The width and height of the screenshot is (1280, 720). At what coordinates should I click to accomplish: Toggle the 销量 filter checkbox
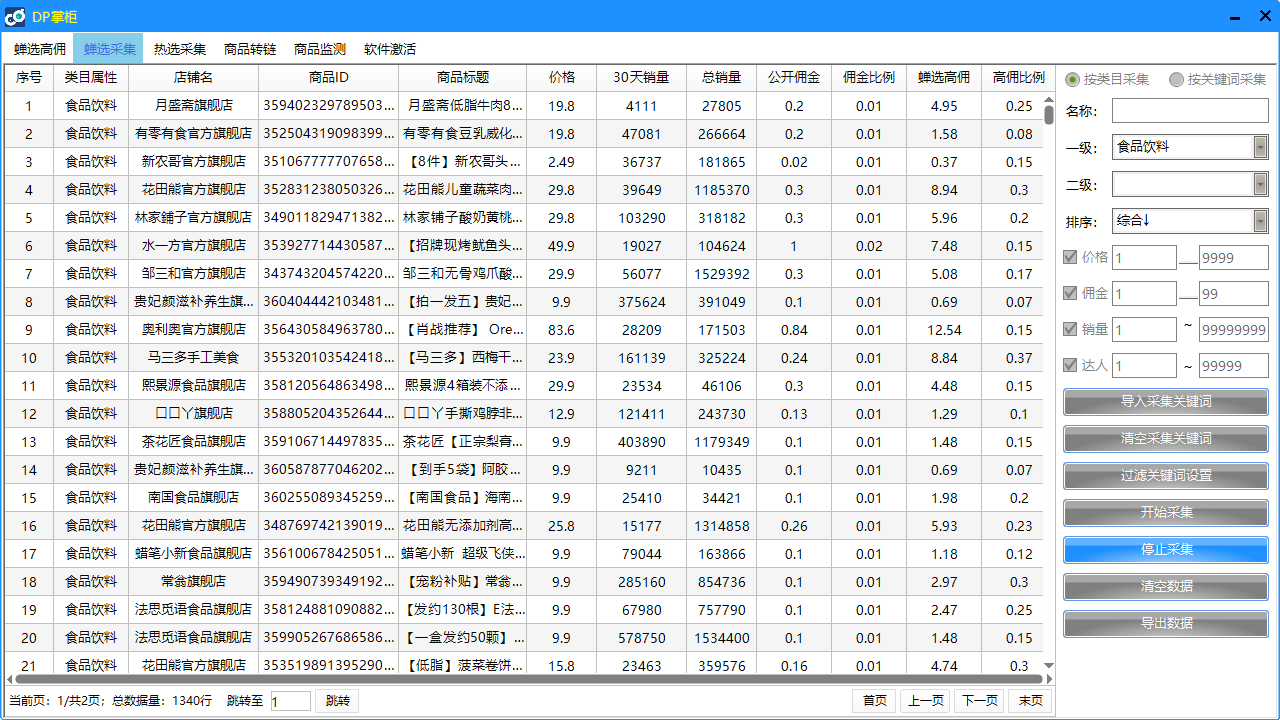click(1070, 329)
